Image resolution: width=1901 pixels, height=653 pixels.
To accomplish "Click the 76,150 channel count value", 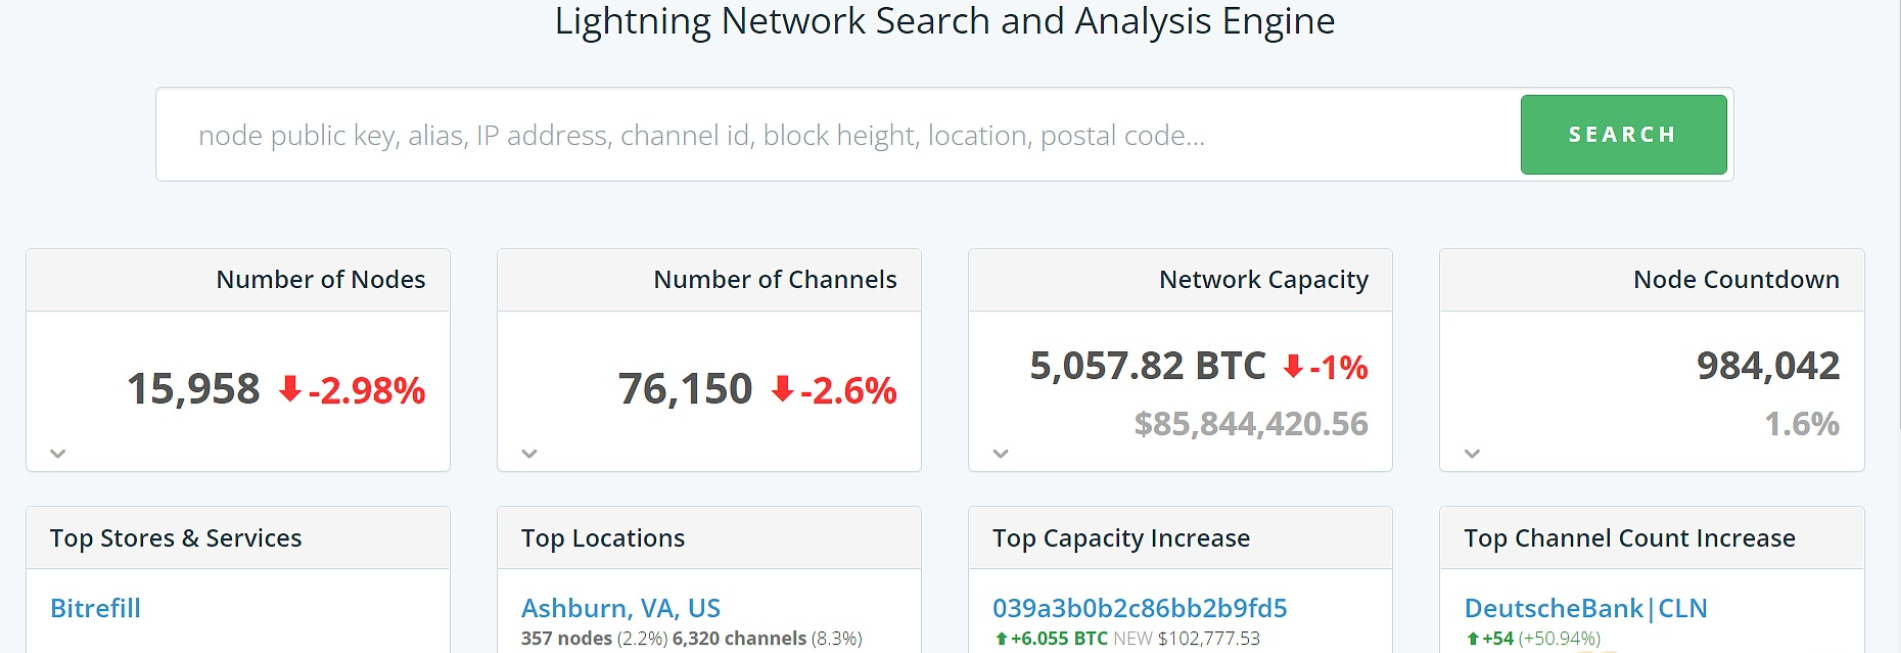I will (685, 389).
